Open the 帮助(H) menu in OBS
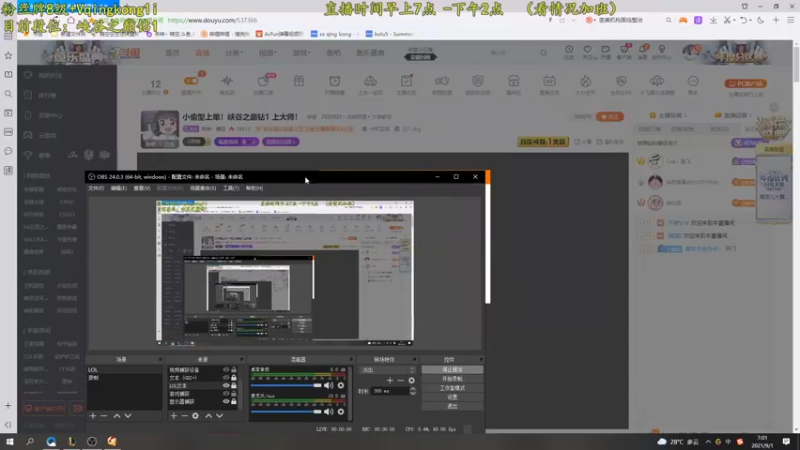Viewport: 800px width, 450px height. pos(254,188)
